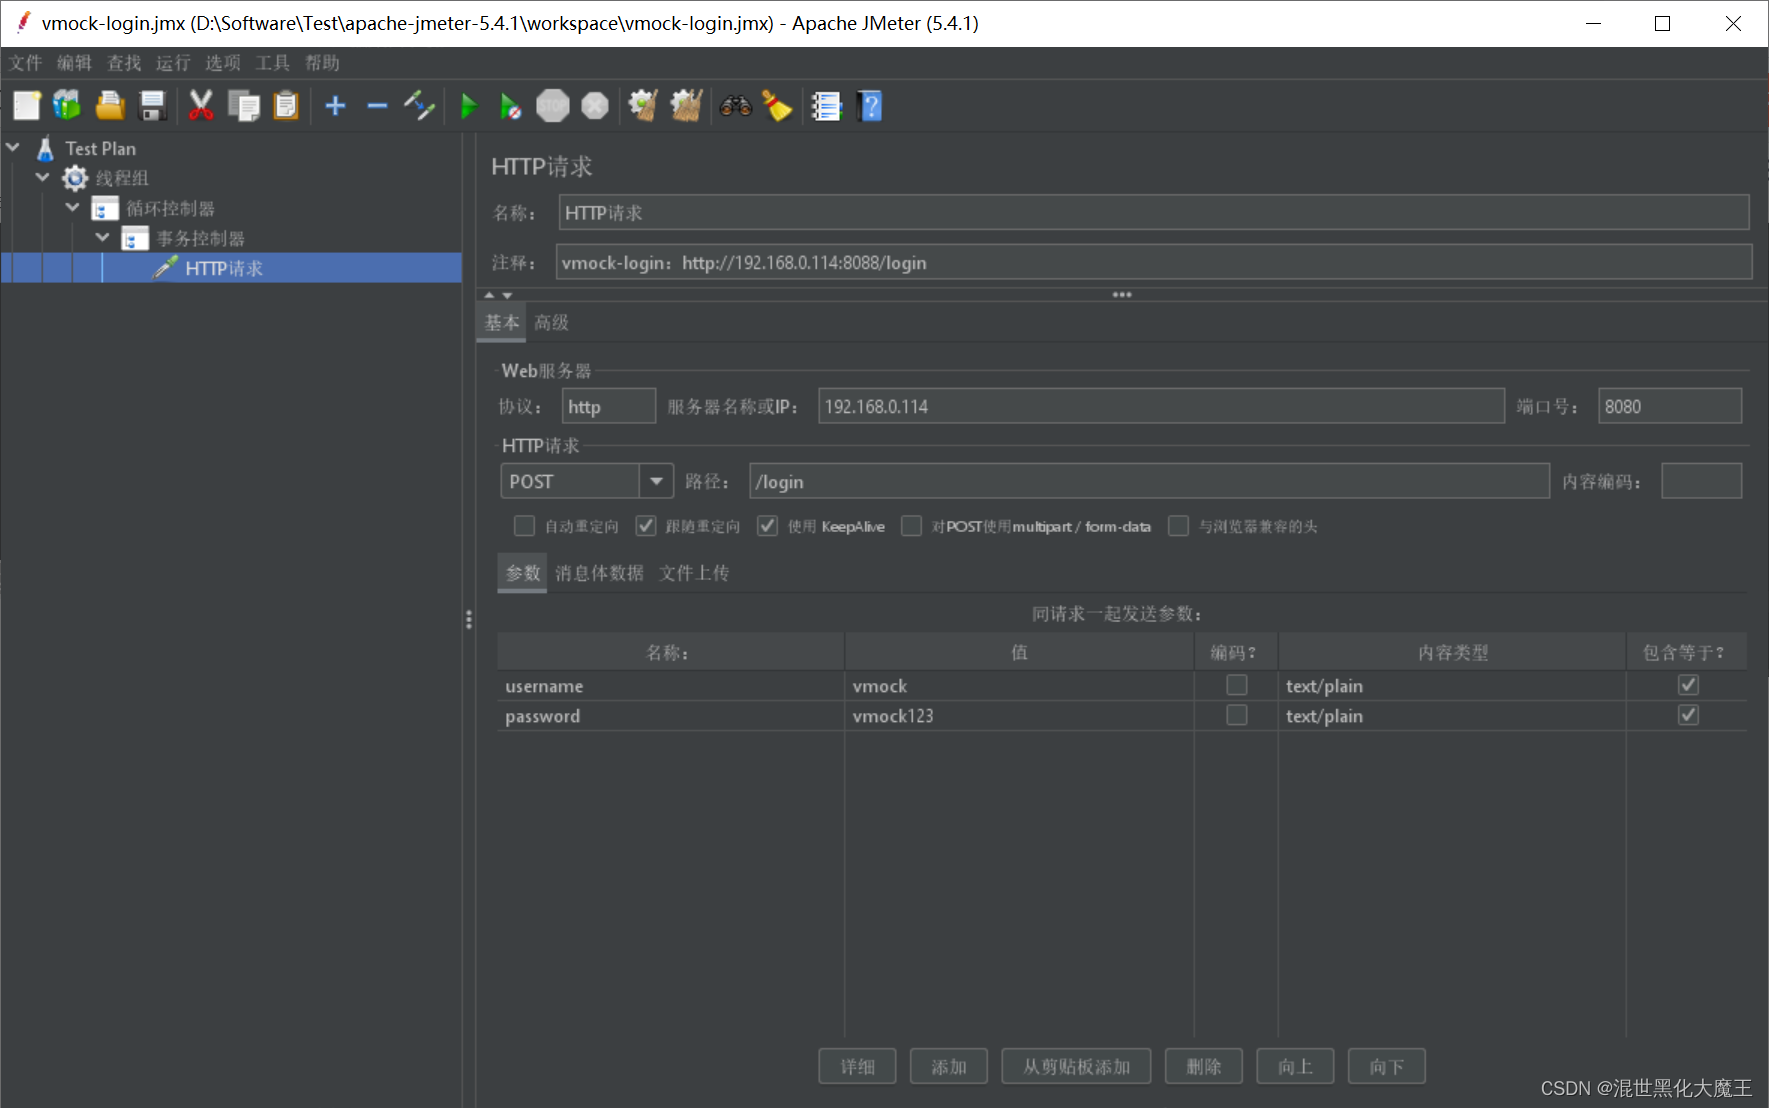Collapse the 循环控制器 tree node
The image size is (1769, 1108).
point(73,207)
